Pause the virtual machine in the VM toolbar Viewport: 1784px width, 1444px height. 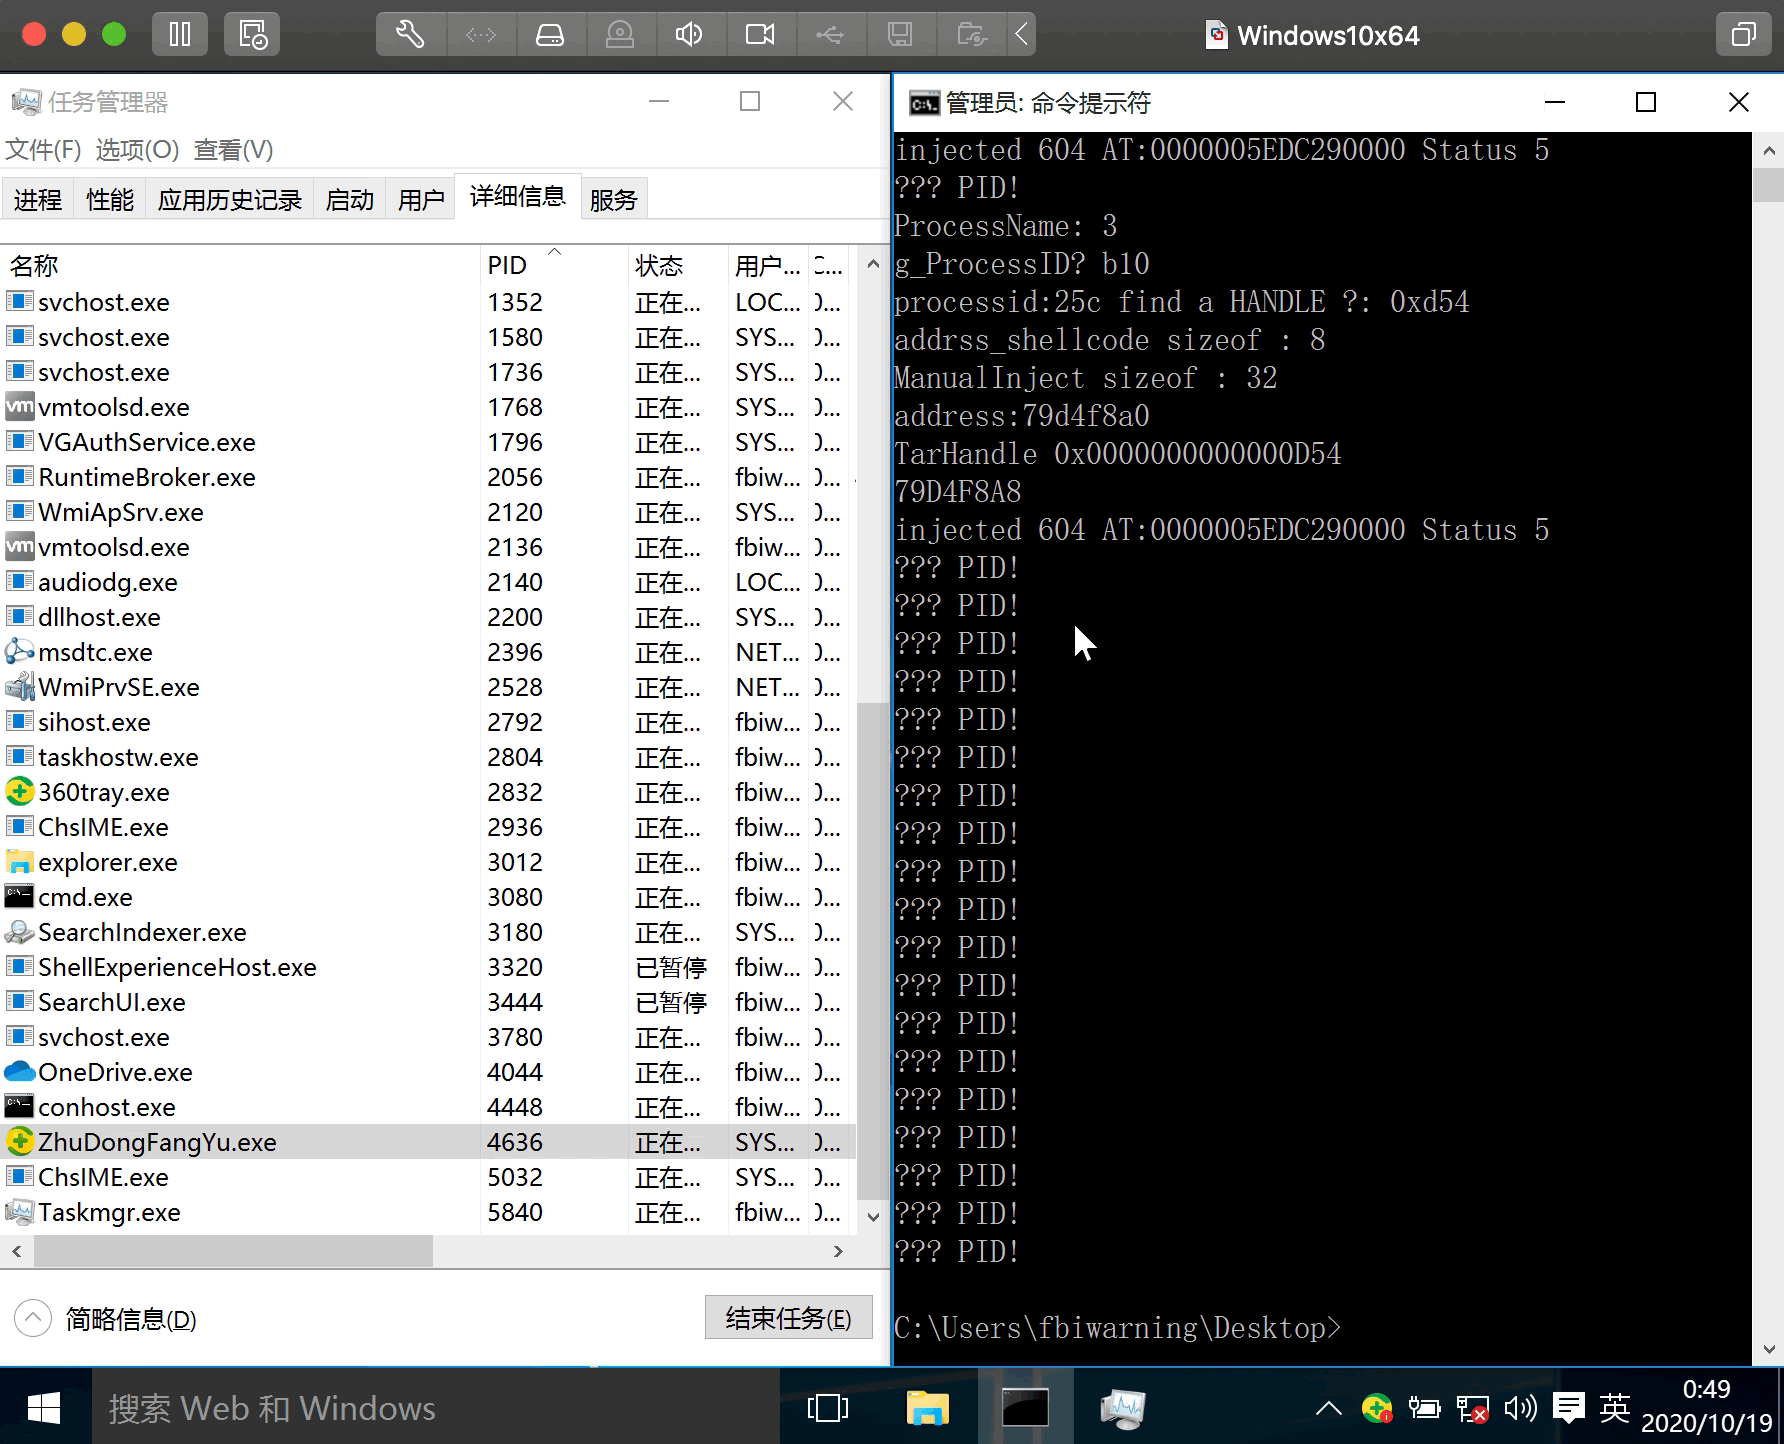(180, 35)
